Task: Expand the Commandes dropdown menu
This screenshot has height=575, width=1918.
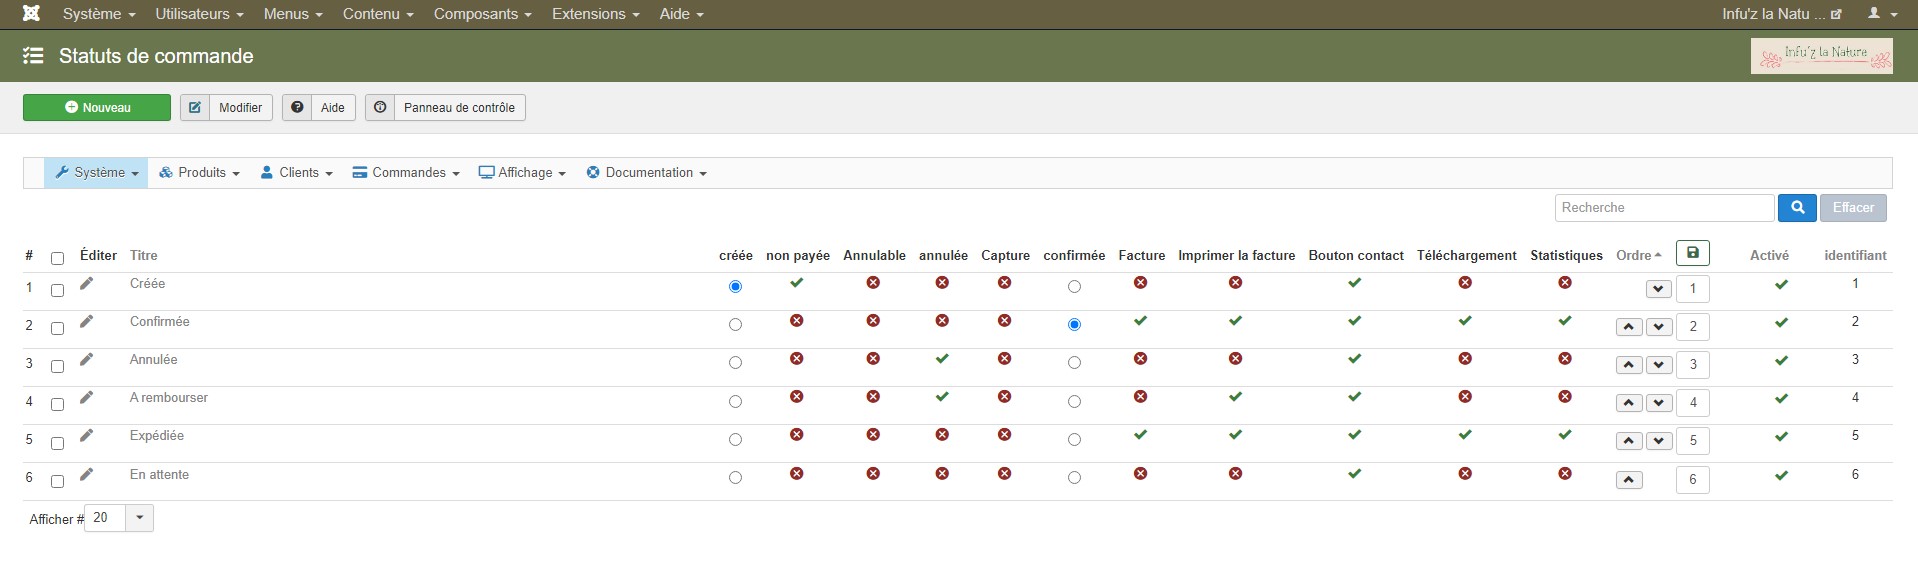Action: click(406, 173)
